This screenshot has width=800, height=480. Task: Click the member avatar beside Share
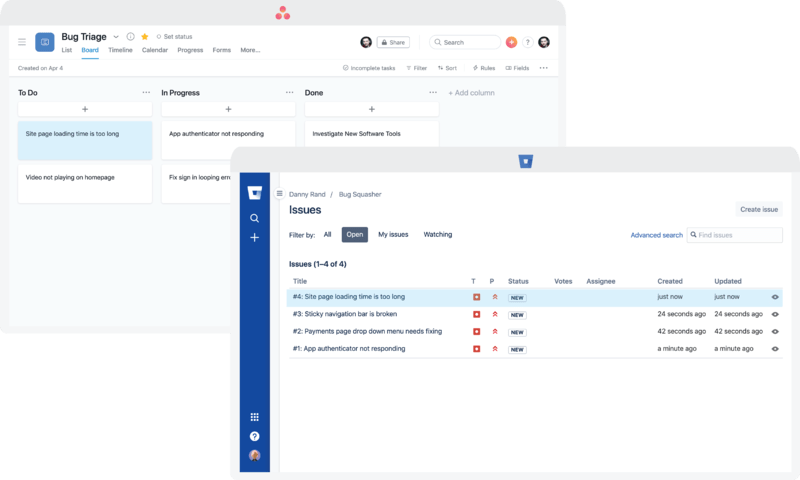coord(366,42)
